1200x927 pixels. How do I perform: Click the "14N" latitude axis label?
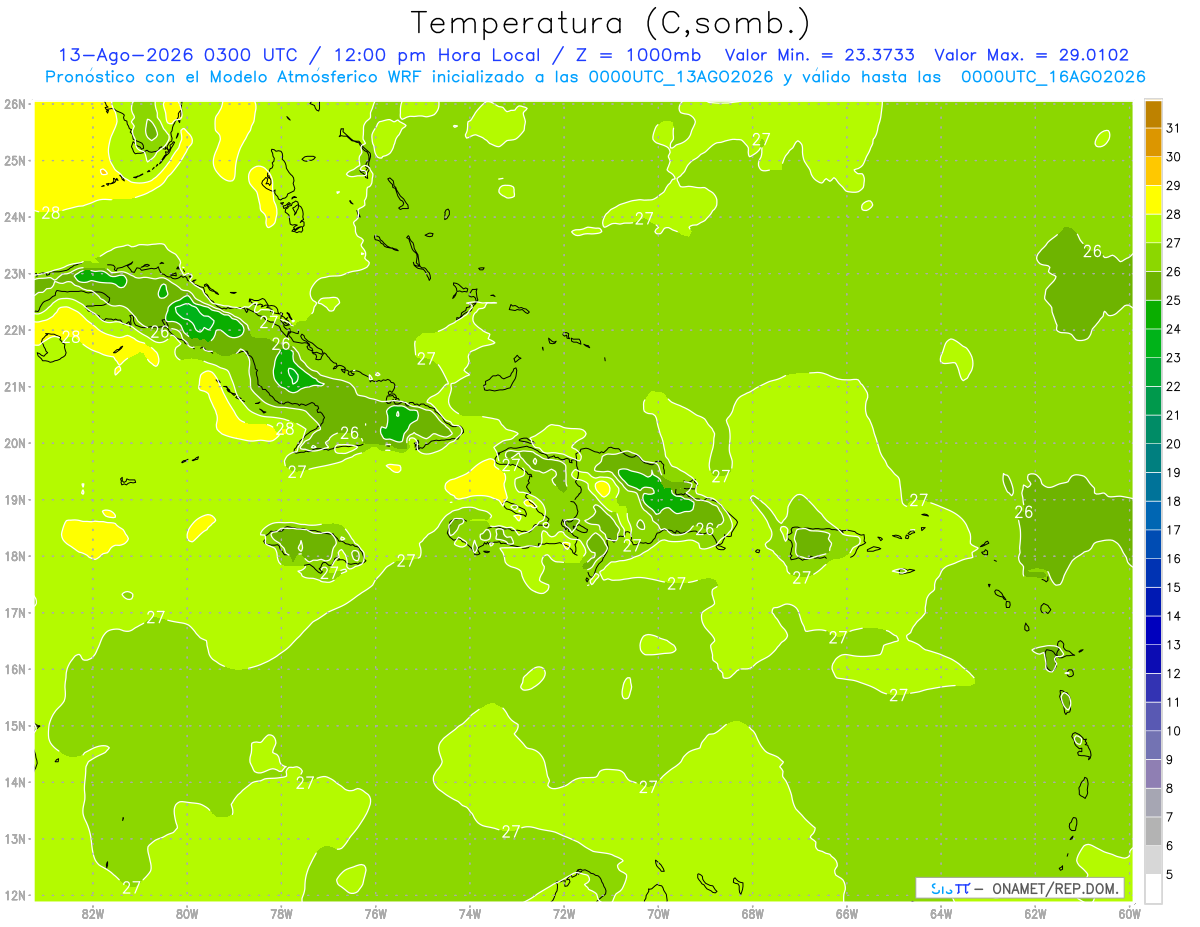pos(14,782)
